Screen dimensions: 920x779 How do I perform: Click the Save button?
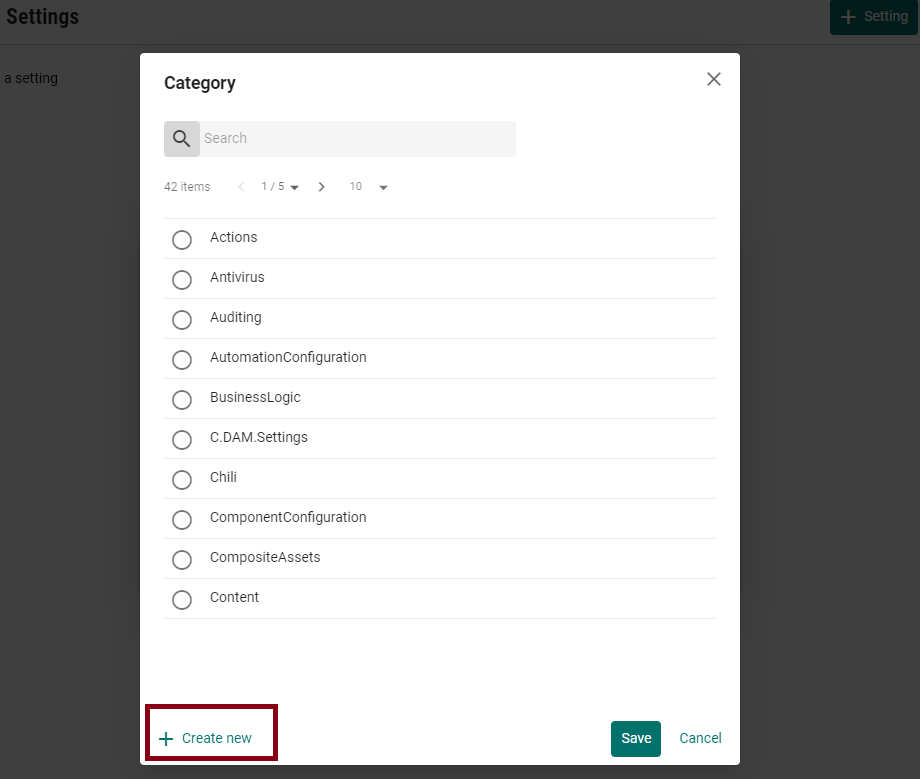636,739
